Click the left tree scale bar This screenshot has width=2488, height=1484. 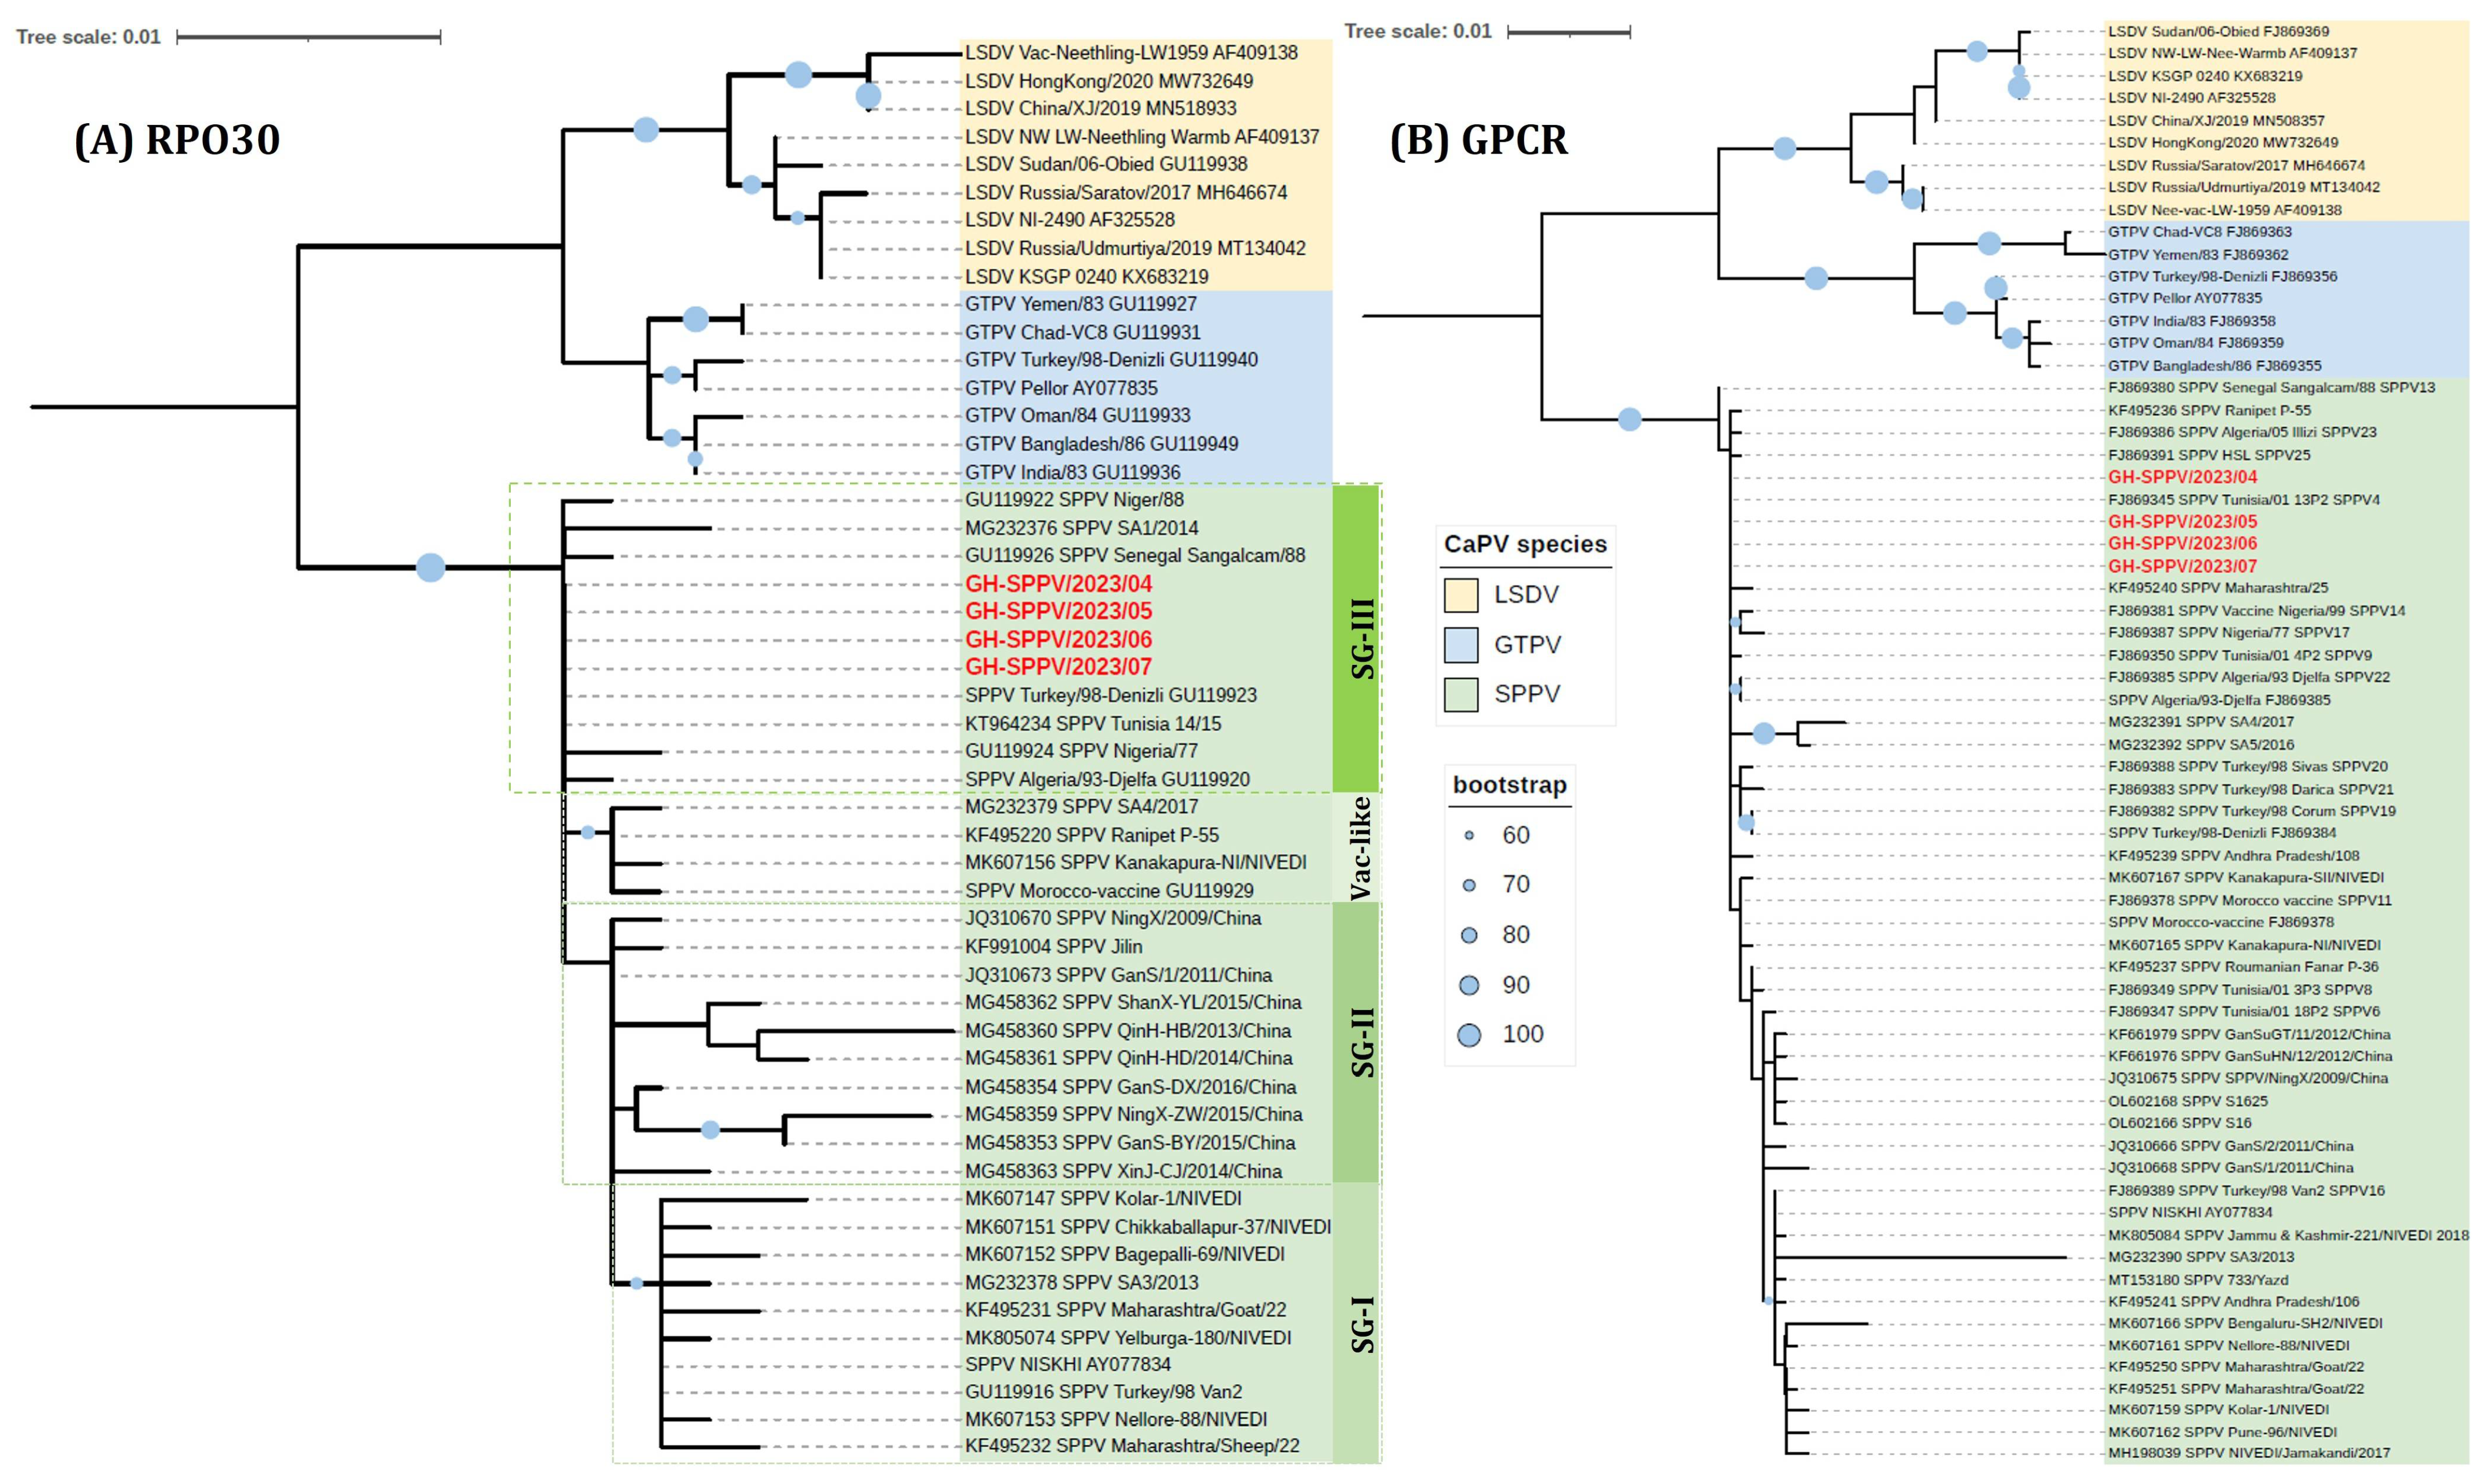[308, 38]
